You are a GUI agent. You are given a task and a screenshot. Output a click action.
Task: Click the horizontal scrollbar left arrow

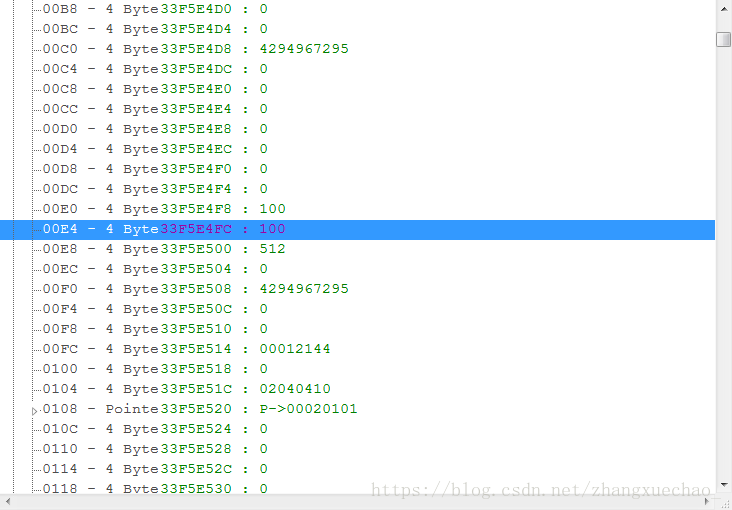point(7,502)
